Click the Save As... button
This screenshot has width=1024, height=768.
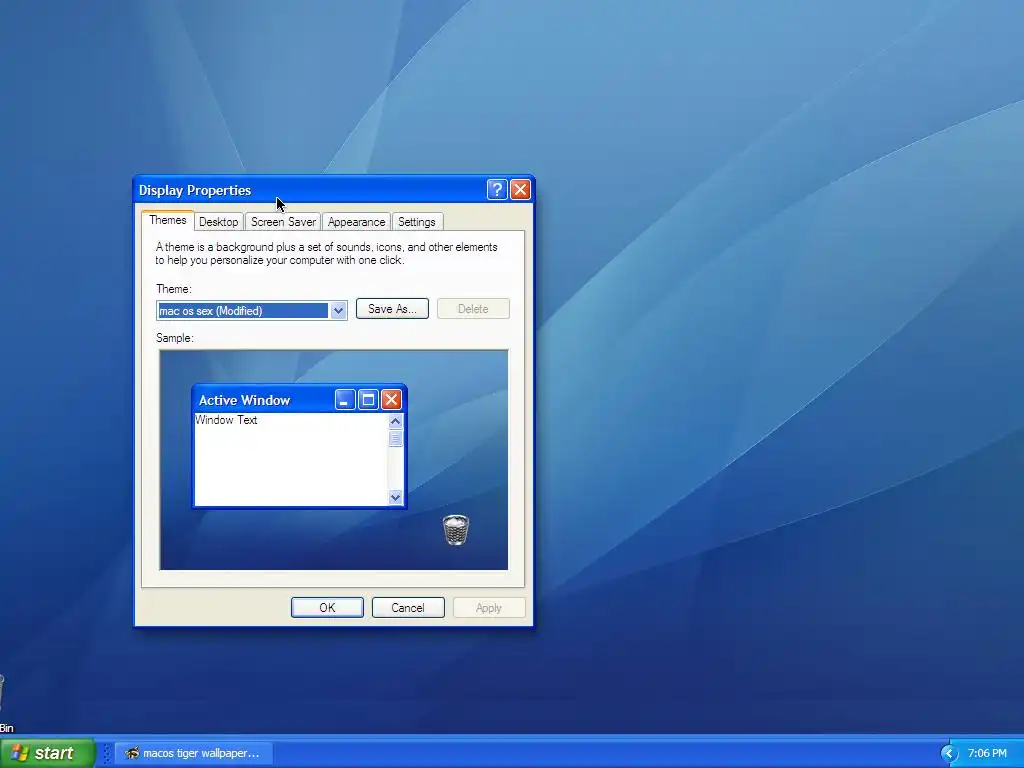pos(392,309)
